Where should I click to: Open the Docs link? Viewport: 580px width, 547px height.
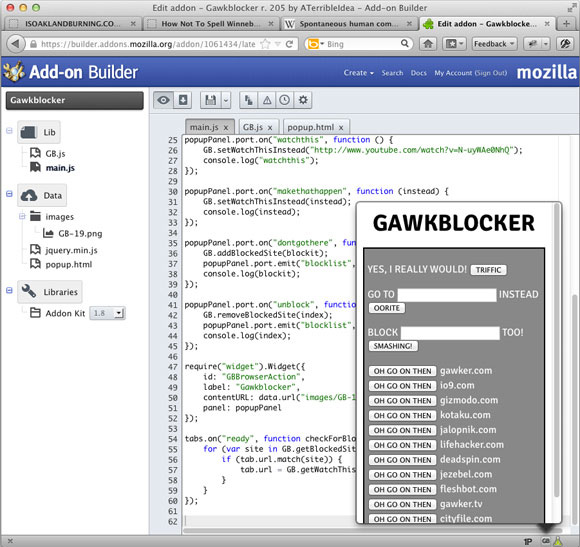click(418, 73)
